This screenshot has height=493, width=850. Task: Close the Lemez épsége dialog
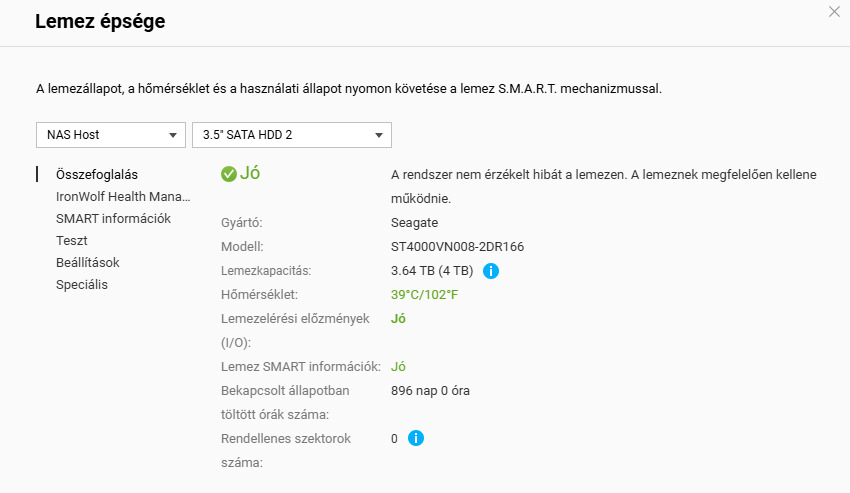pos(834,12)
